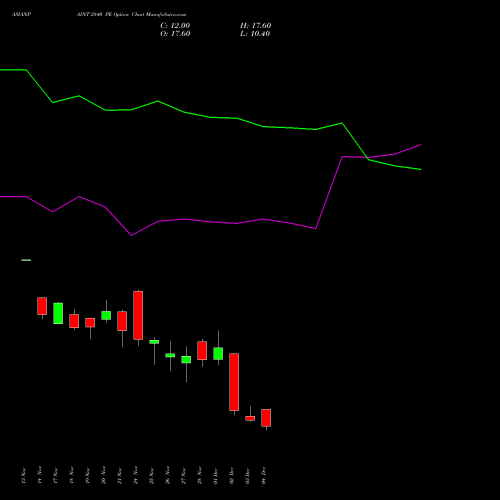The image size is (500, 500).
Task: Select the long red candle for 02 Dec
Action: pos(234,382)
